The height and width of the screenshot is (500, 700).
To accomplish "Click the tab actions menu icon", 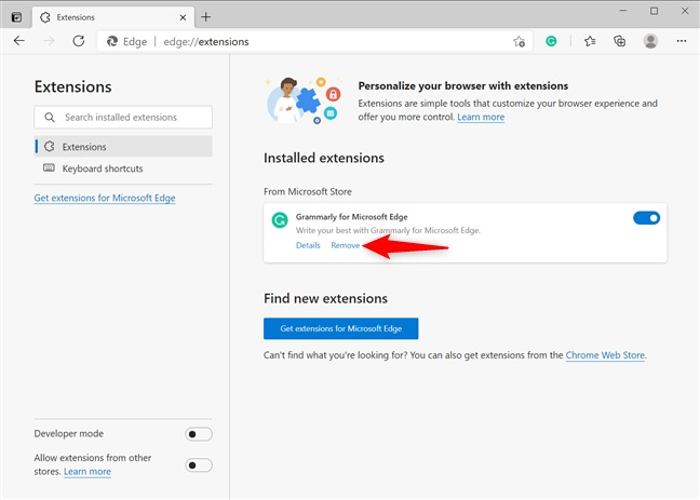I will (17, 17).
